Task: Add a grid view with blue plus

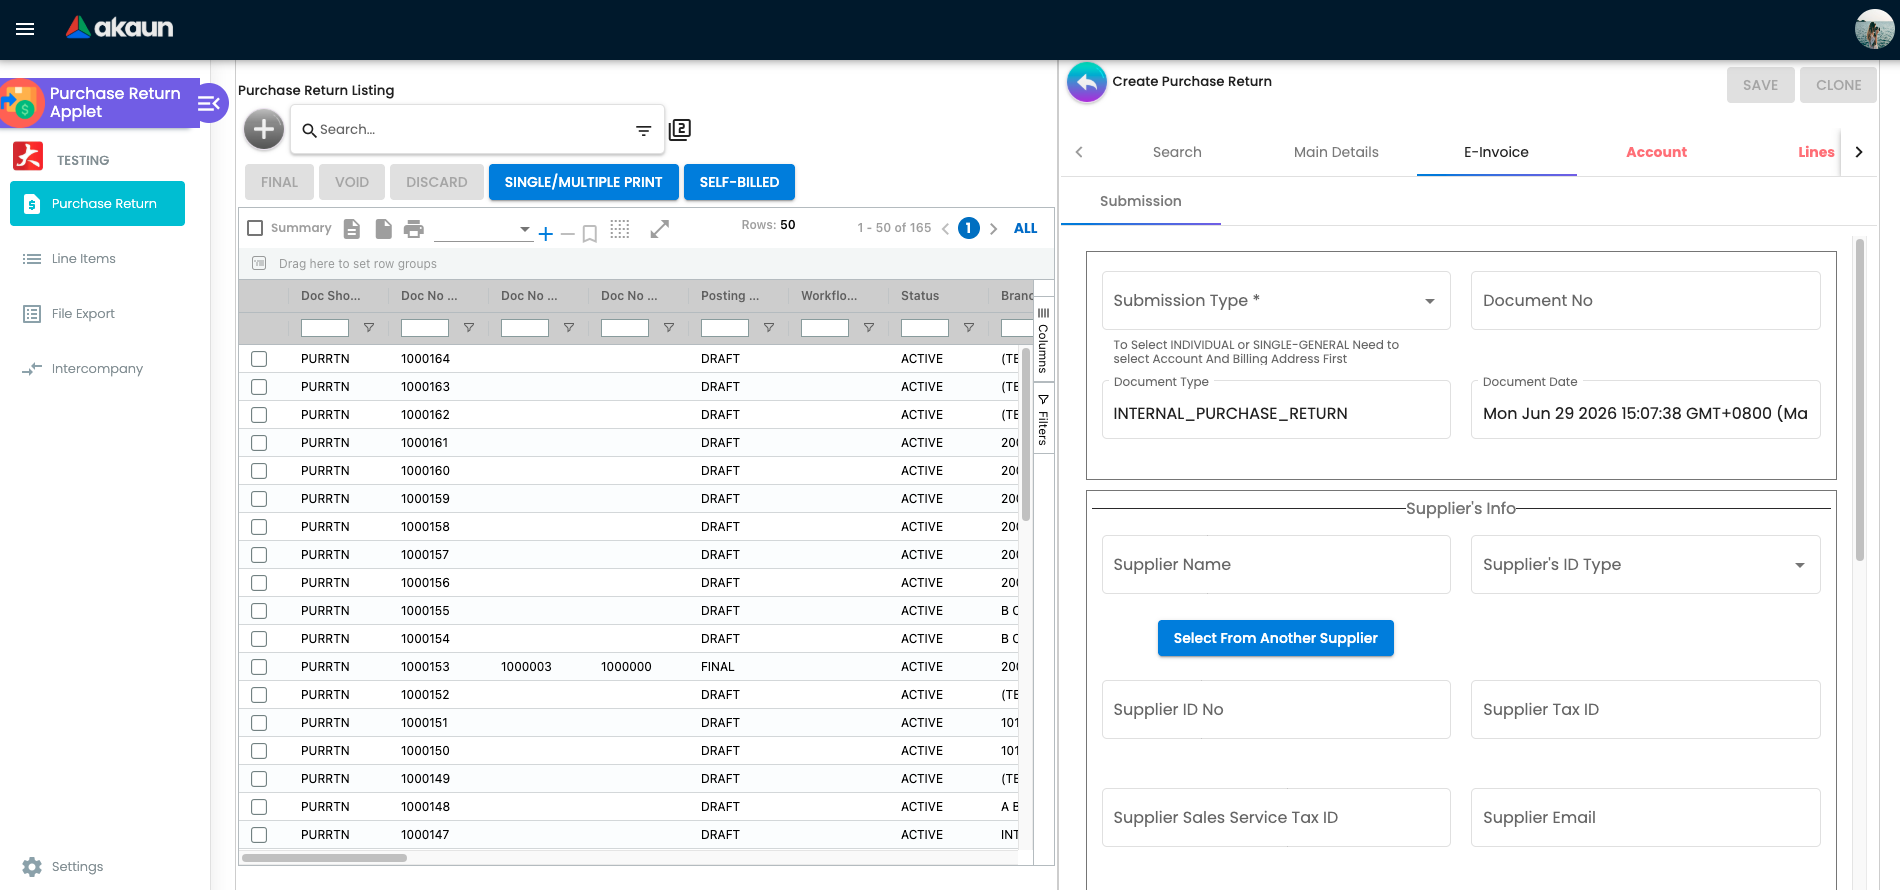Action: 545,233
